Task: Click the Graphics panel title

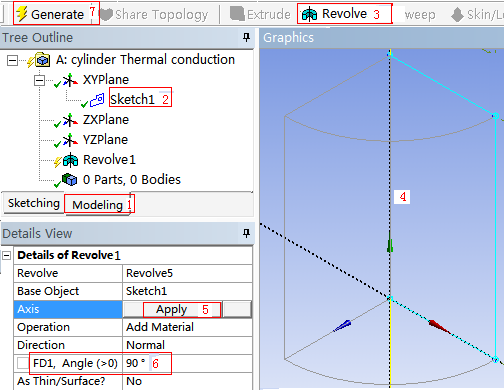Action: pos(288,38)
